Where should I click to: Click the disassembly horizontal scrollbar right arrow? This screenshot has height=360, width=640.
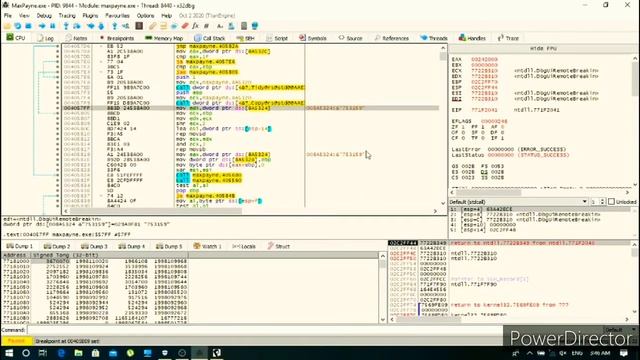pos(435,211)
